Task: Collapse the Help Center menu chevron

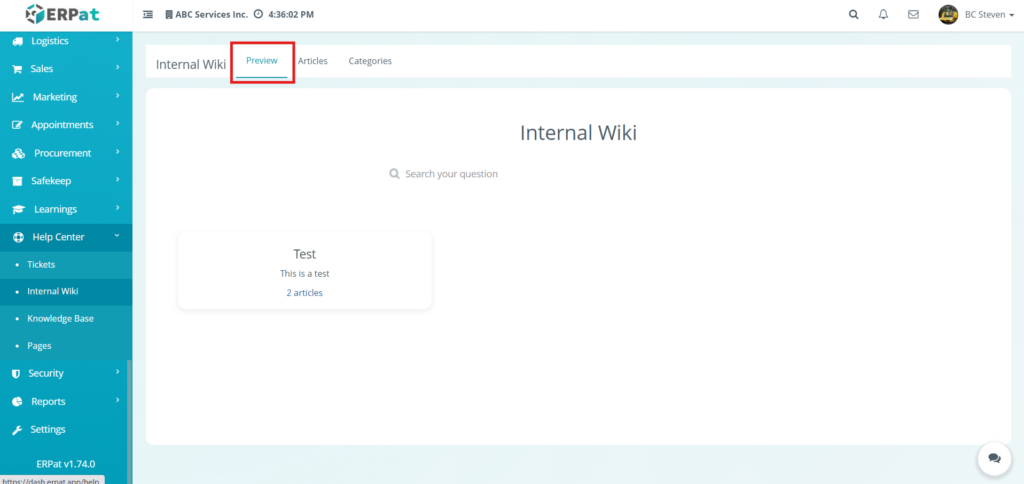Action: [117, 236]
